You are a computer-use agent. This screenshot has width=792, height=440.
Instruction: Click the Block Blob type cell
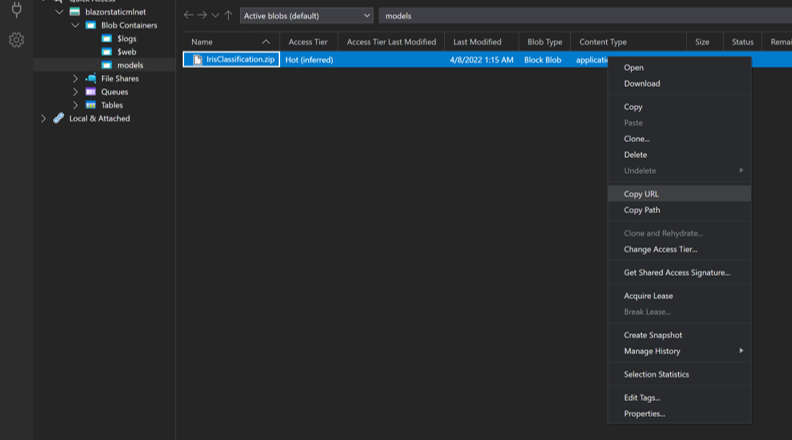tap(542, 60)
